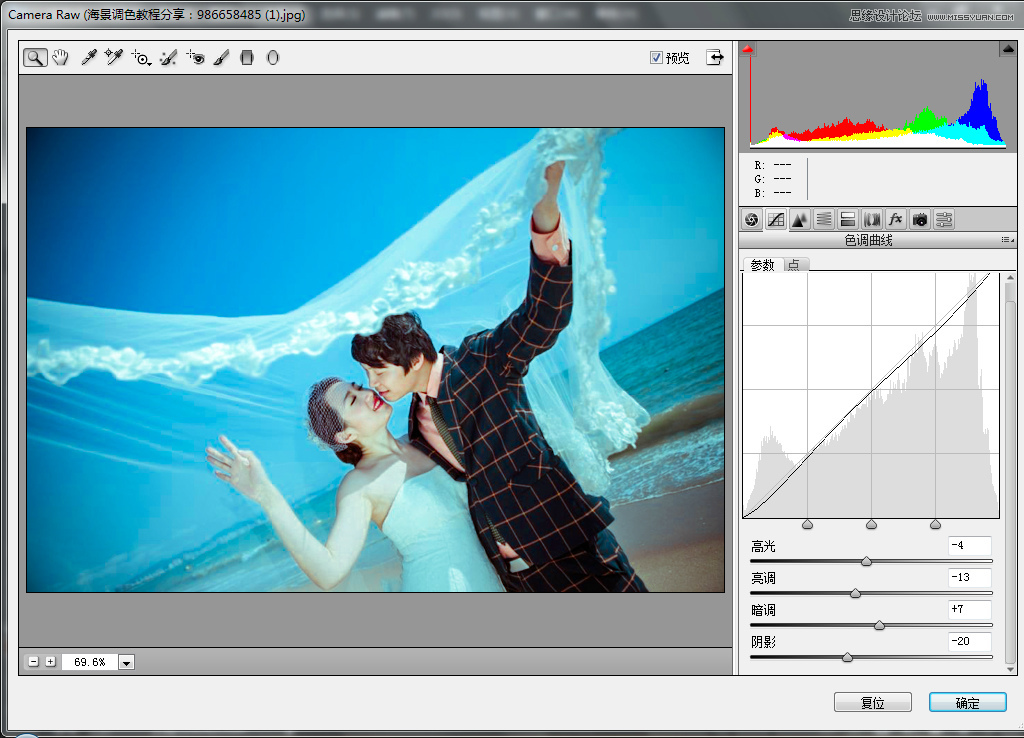Toggle shadow clipping warning in histogram
This screenshot has height=738, width=1024.
point(748,49)
